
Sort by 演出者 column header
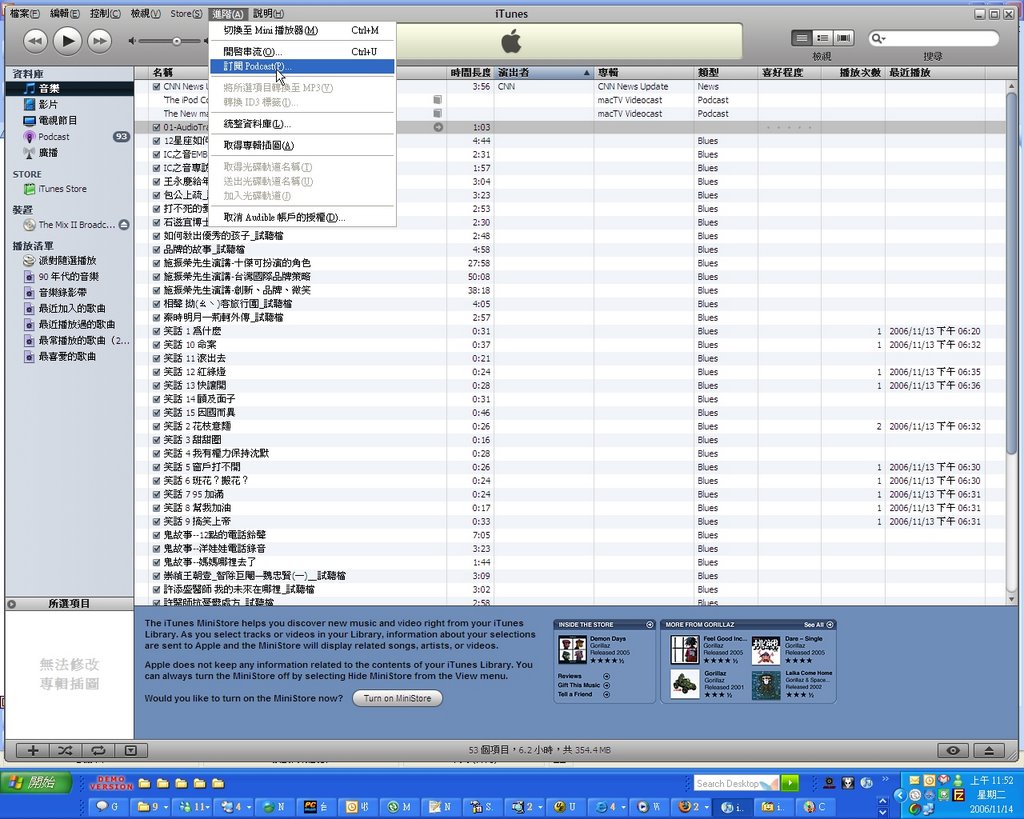(x=543, y=72)
